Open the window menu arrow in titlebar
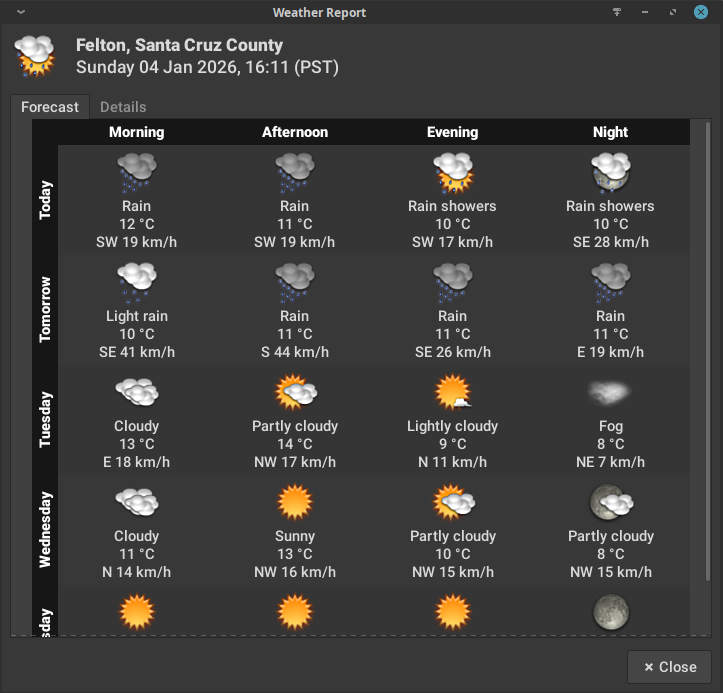 [21, 12]
